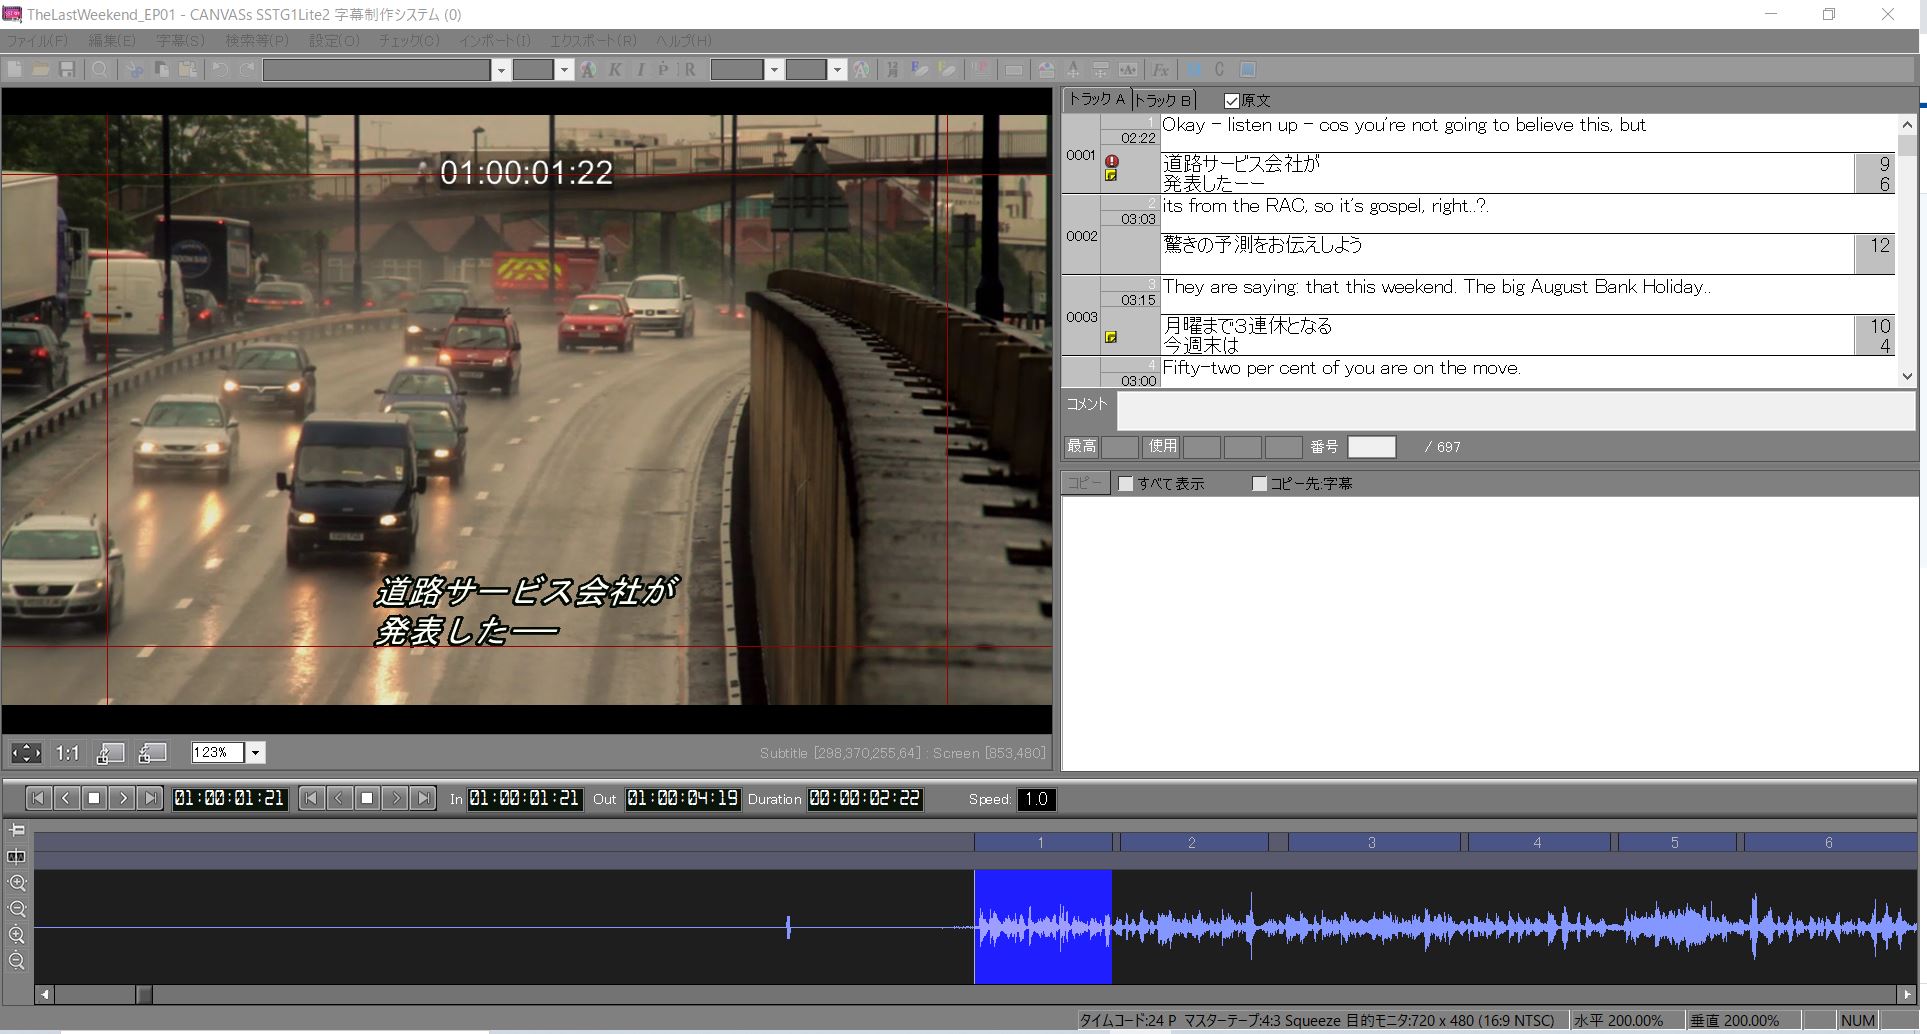This screenshot has height=1034, width=1927.
Task: Click the dotted P emphasis icon
Action: click(663, 69)
